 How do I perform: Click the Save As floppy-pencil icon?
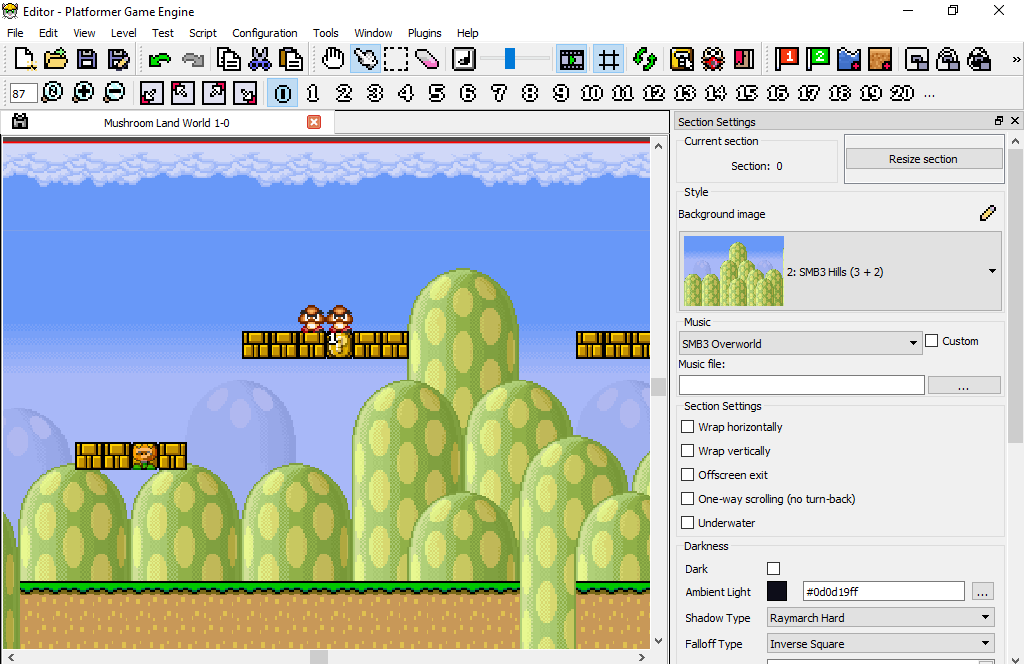tap(118, 59)
